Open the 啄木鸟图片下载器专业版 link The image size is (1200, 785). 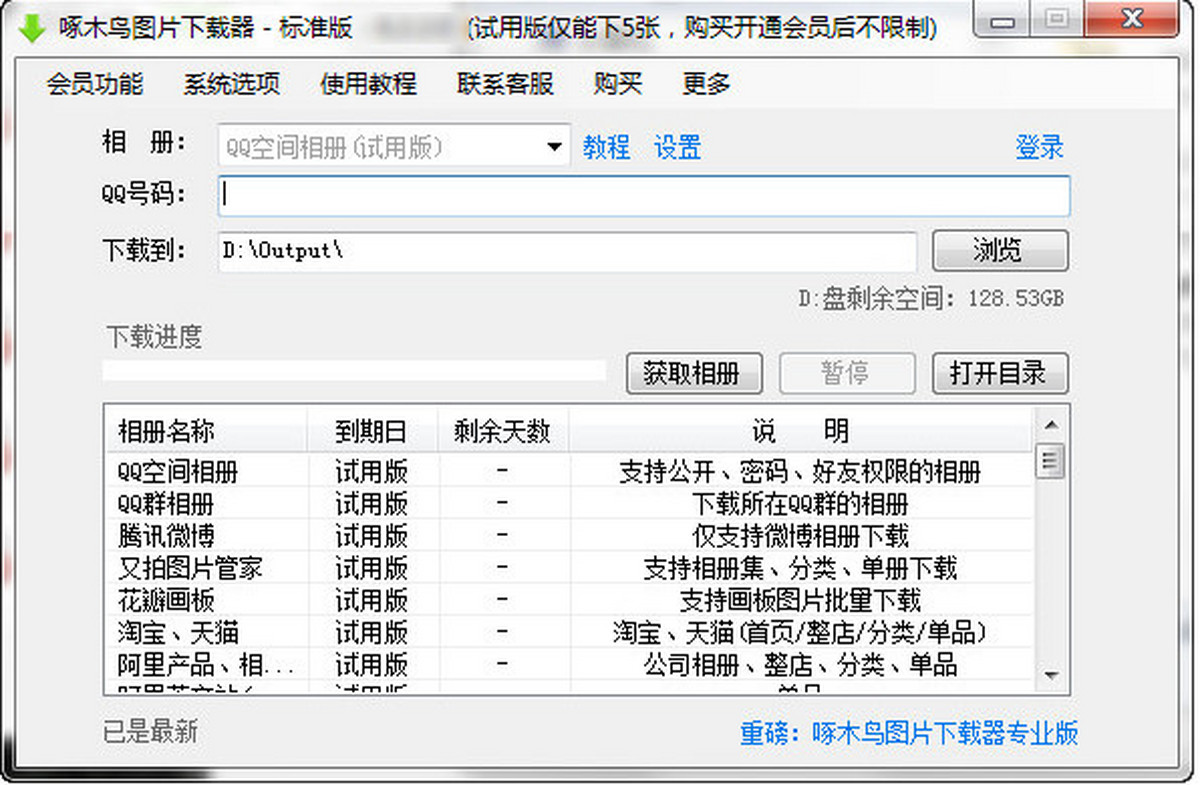909,733
